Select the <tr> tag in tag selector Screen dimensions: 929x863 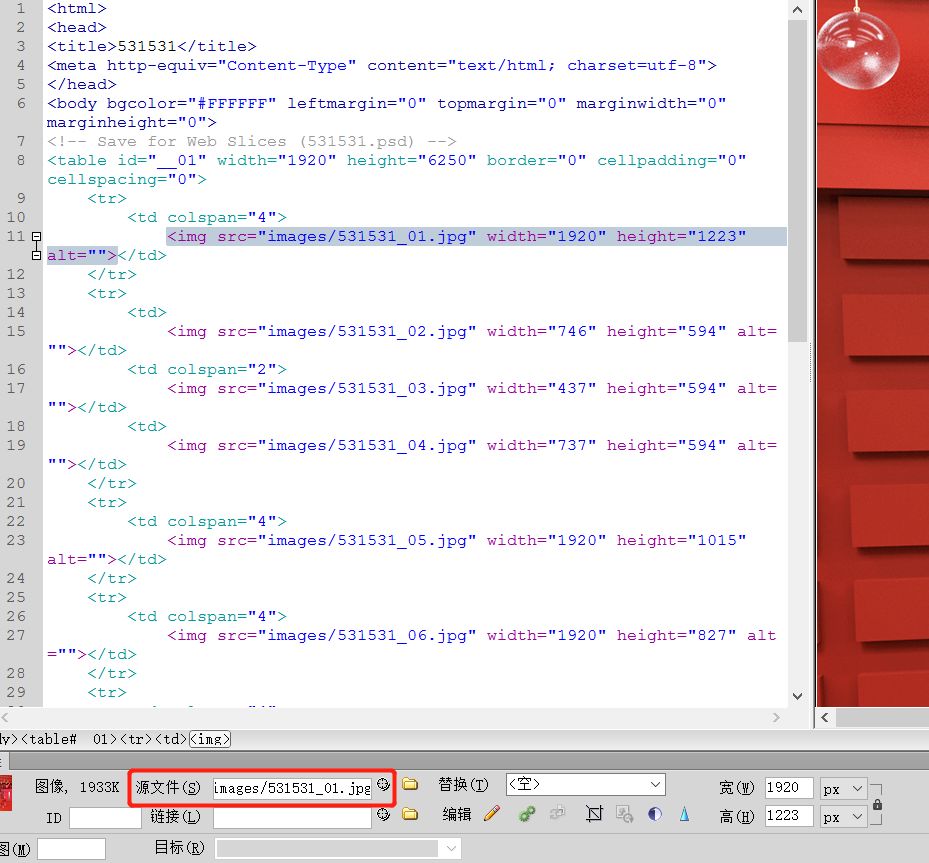coord(136,739)
